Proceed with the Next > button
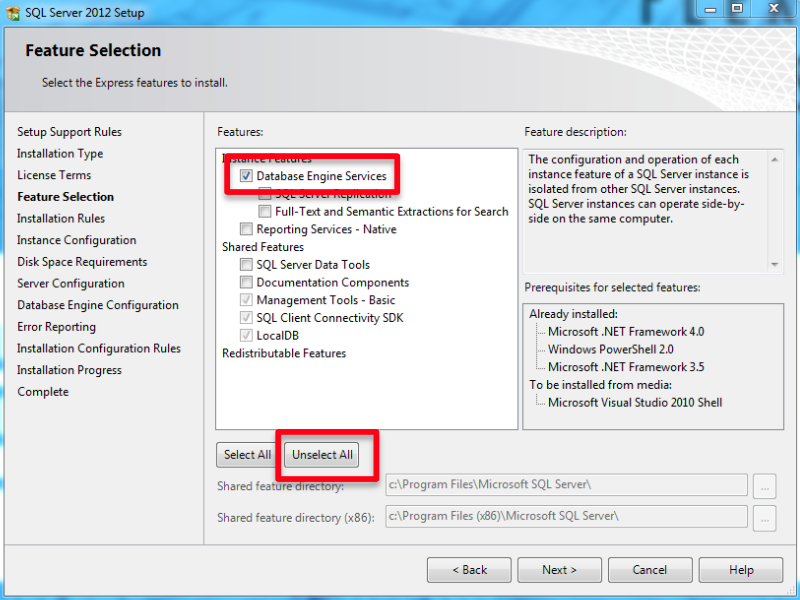This screenshot has width=800, height=600. [559, 570]
